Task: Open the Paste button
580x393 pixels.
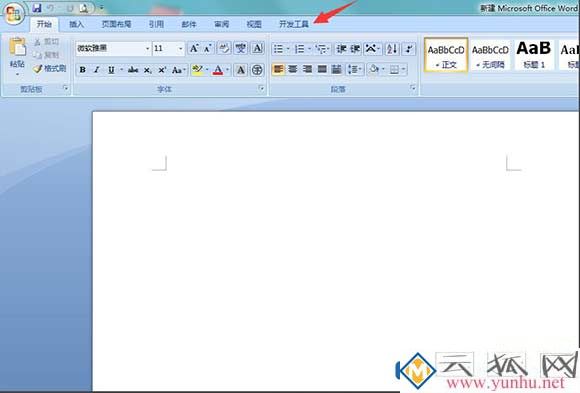Action: 17,57
